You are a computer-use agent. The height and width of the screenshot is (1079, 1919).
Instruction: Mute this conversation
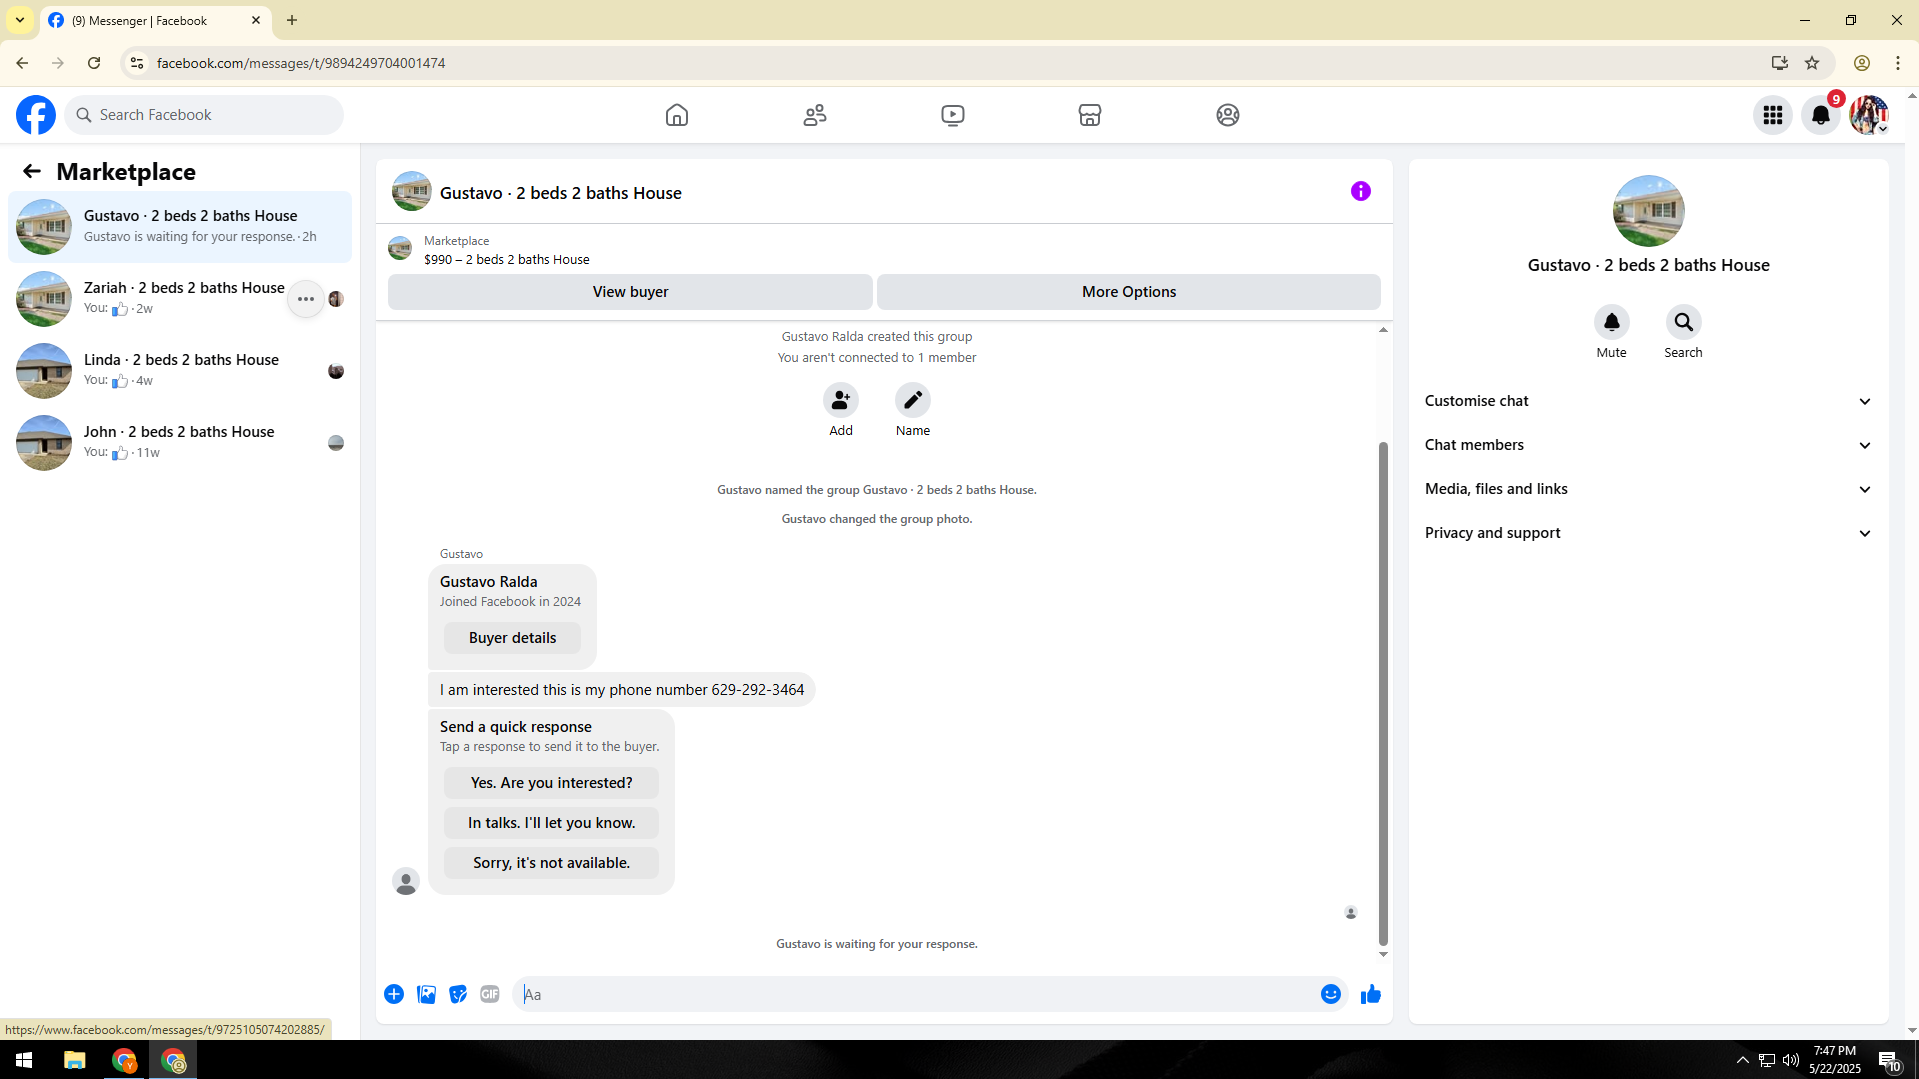(1612, 322)
